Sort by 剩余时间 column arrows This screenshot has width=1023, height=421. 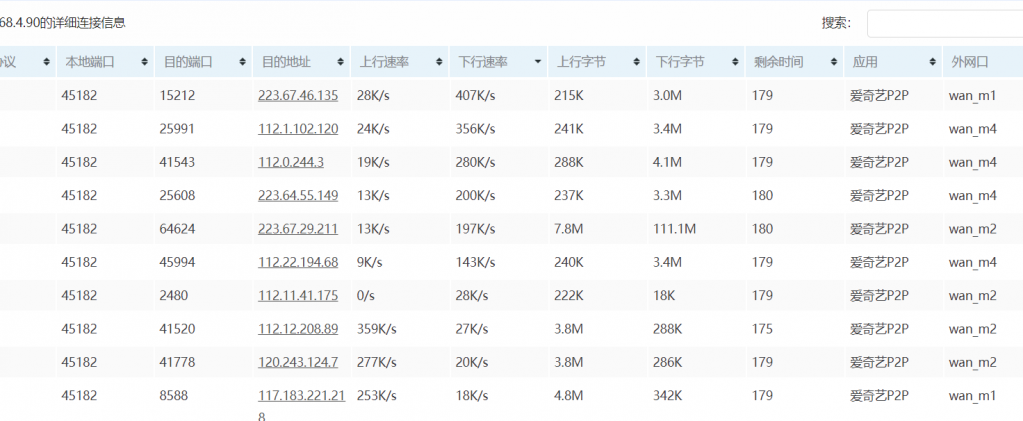pos(833,62)
